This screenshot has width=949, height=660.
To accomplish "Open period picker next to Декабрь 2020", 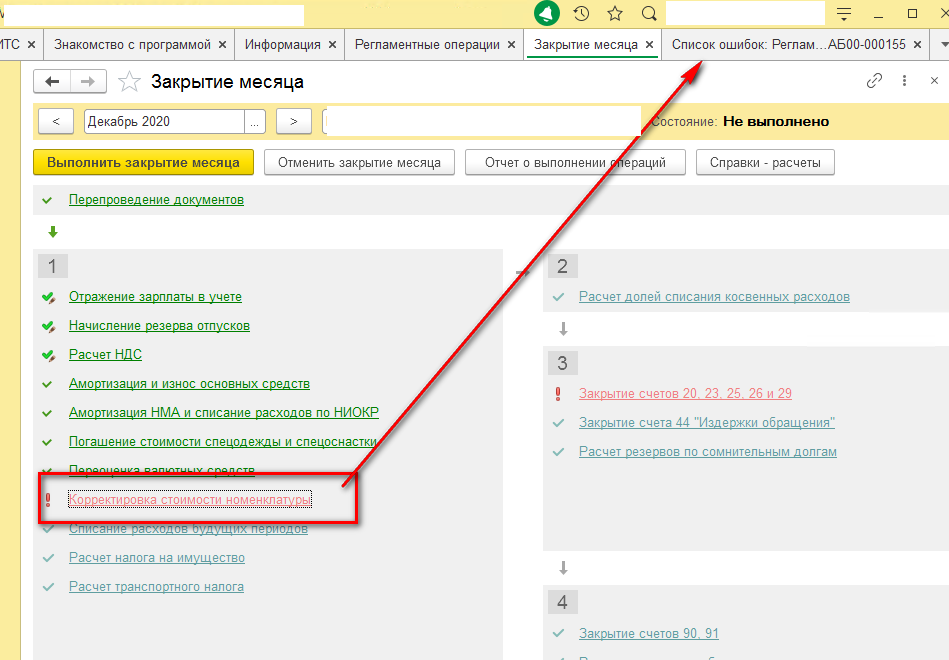I will click(x=255, y=121).
